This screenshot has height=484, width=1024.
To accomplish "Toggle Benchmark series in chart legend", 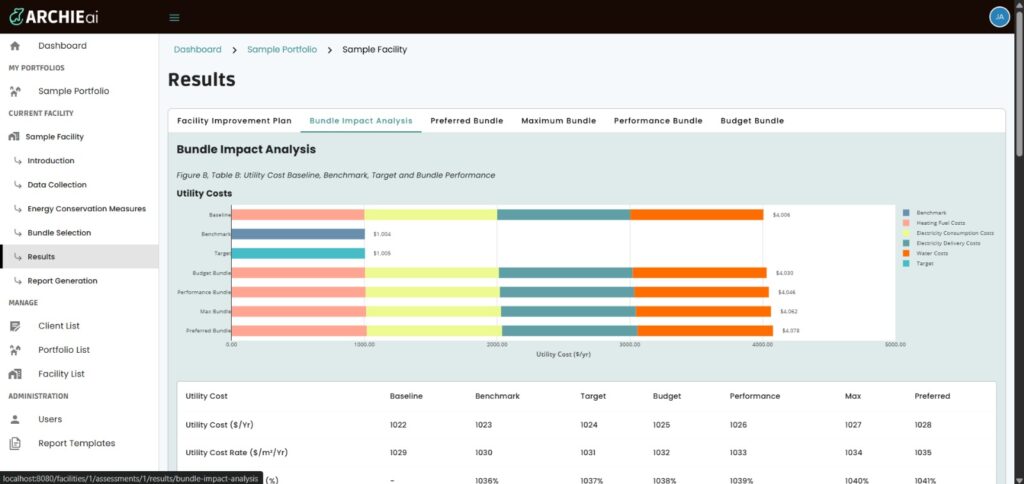I will coord(906,213).
